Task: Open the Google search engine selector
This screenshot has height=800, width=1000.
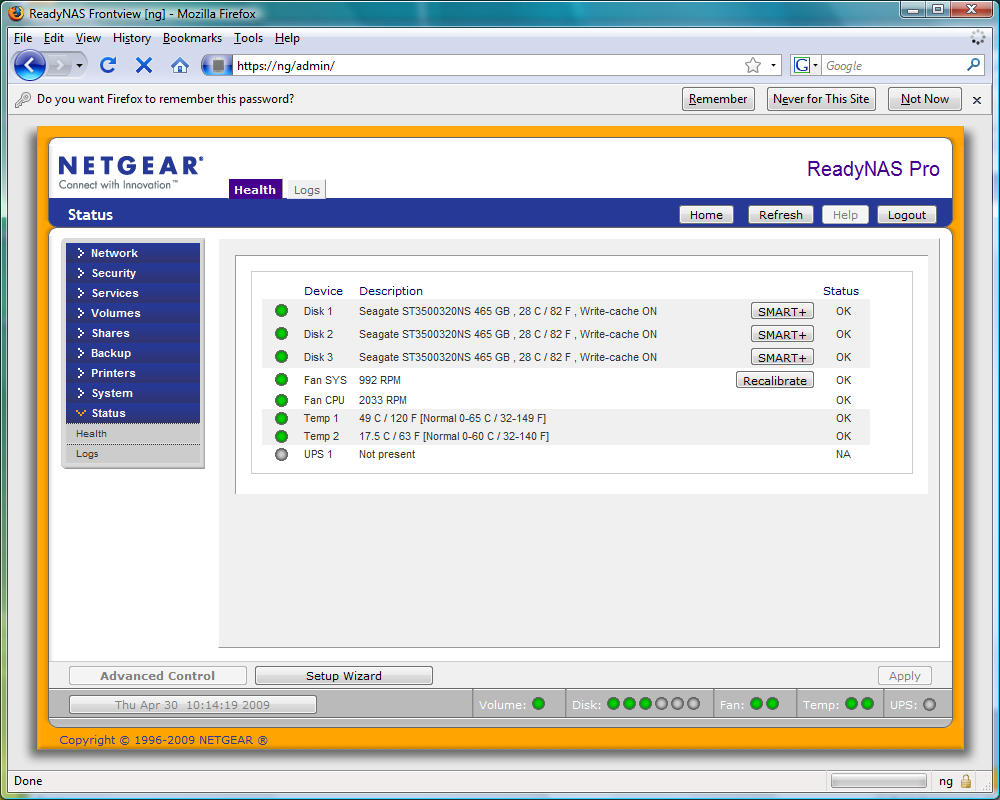Action: coord(805,65)
